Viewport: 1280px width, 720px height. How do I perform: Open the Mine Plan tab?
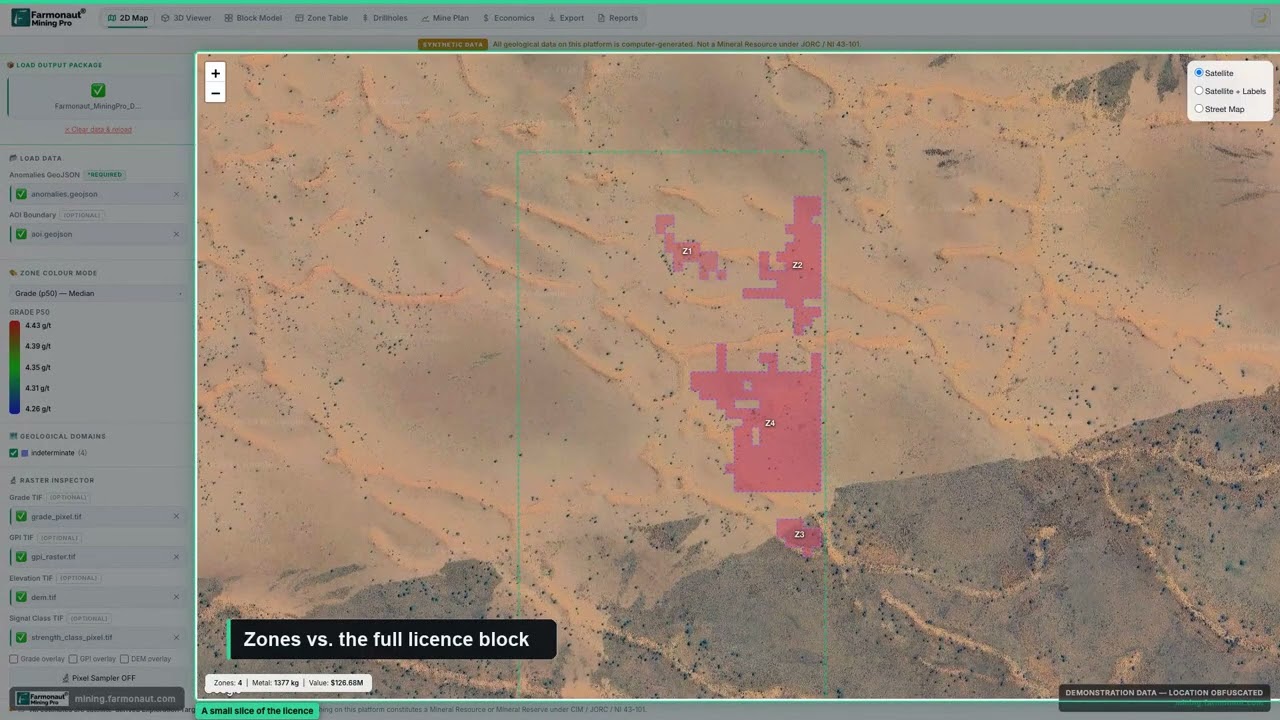click(x=445, y=18)
